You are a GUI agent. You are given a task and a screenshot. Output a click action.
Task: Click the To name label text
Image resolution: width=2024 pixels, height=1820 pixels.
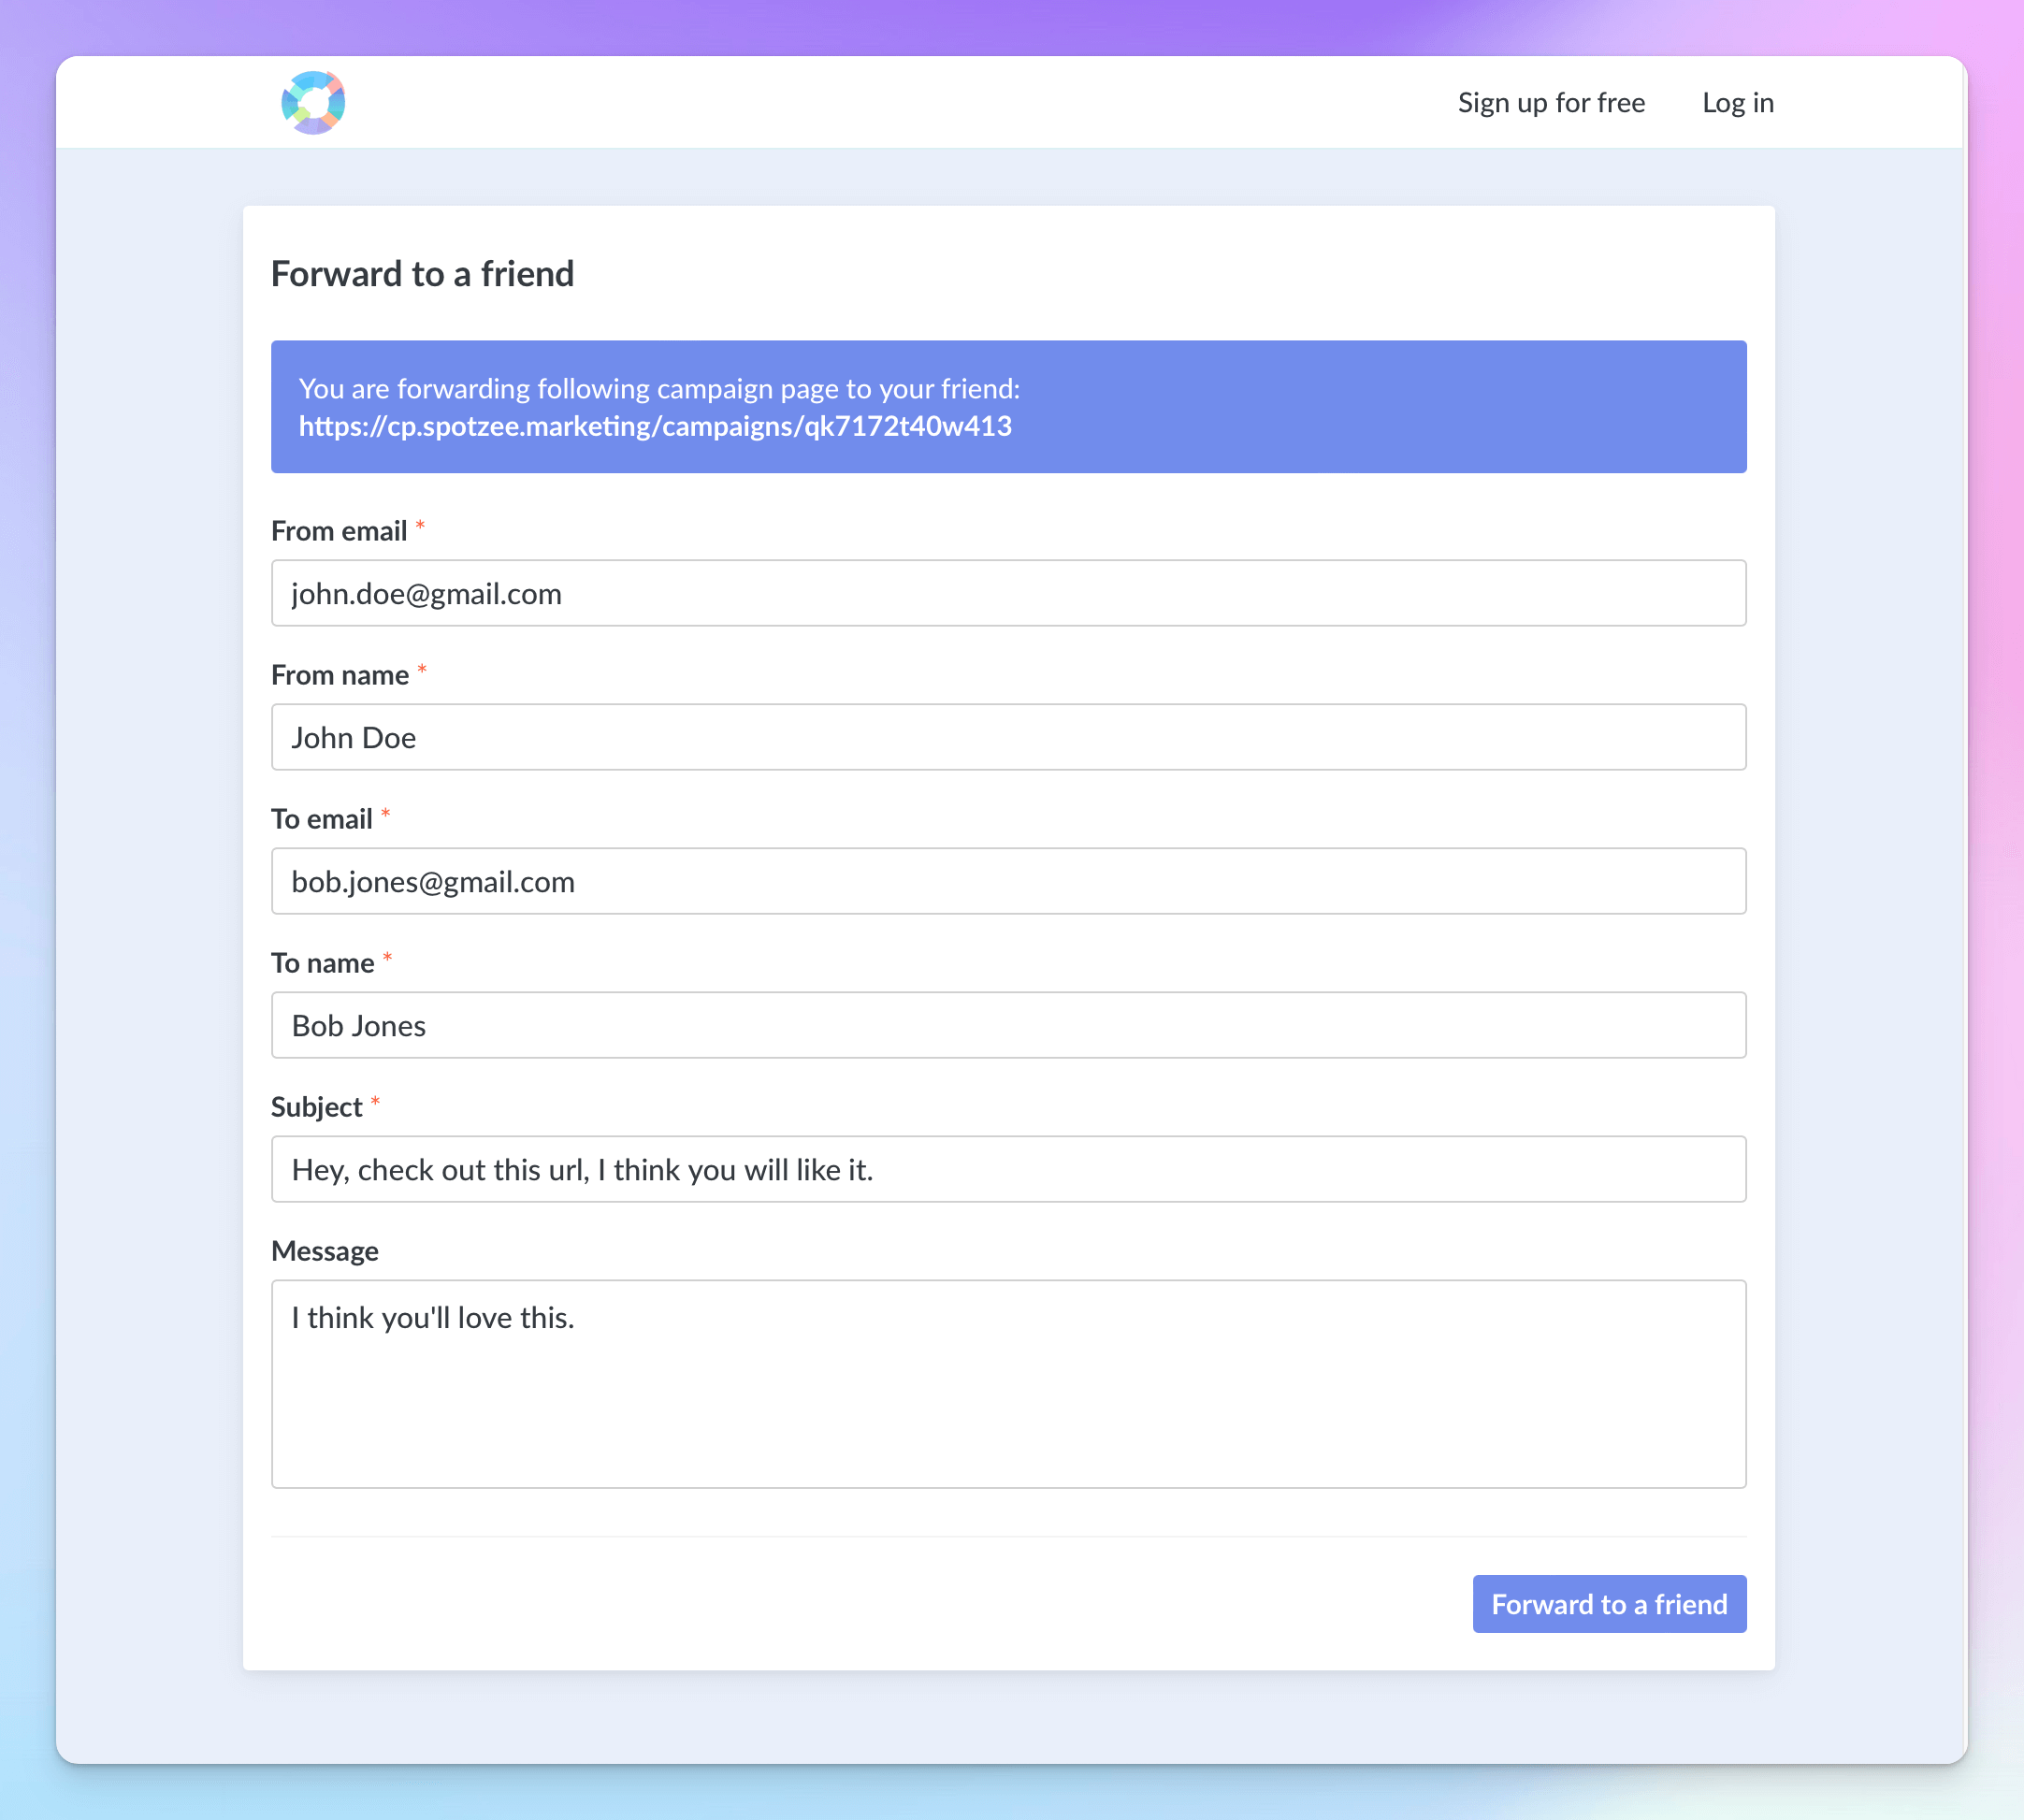pos(323,963)
